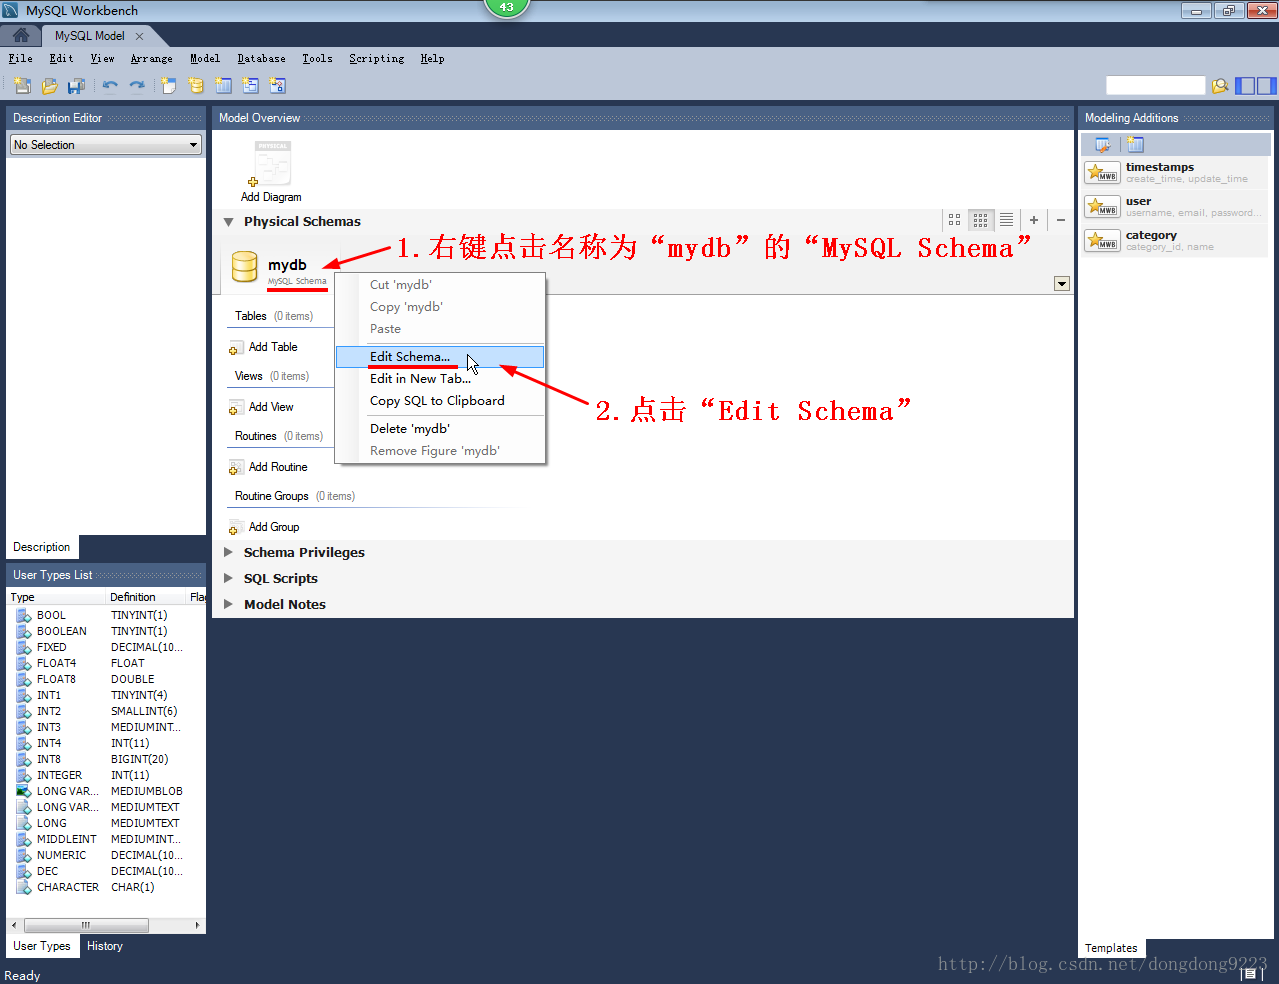
Task: Toggle the right sidebar visibility button
Action: 1267,86
